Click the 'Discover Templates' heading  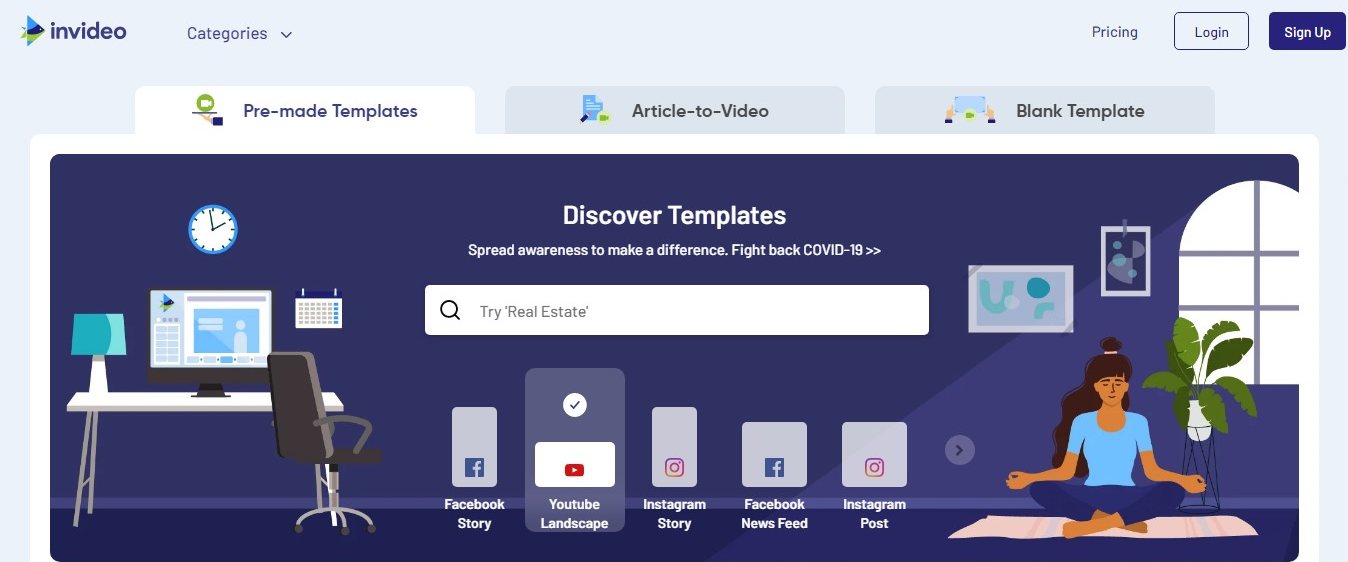pyautogui.click(x=675, y=215)
